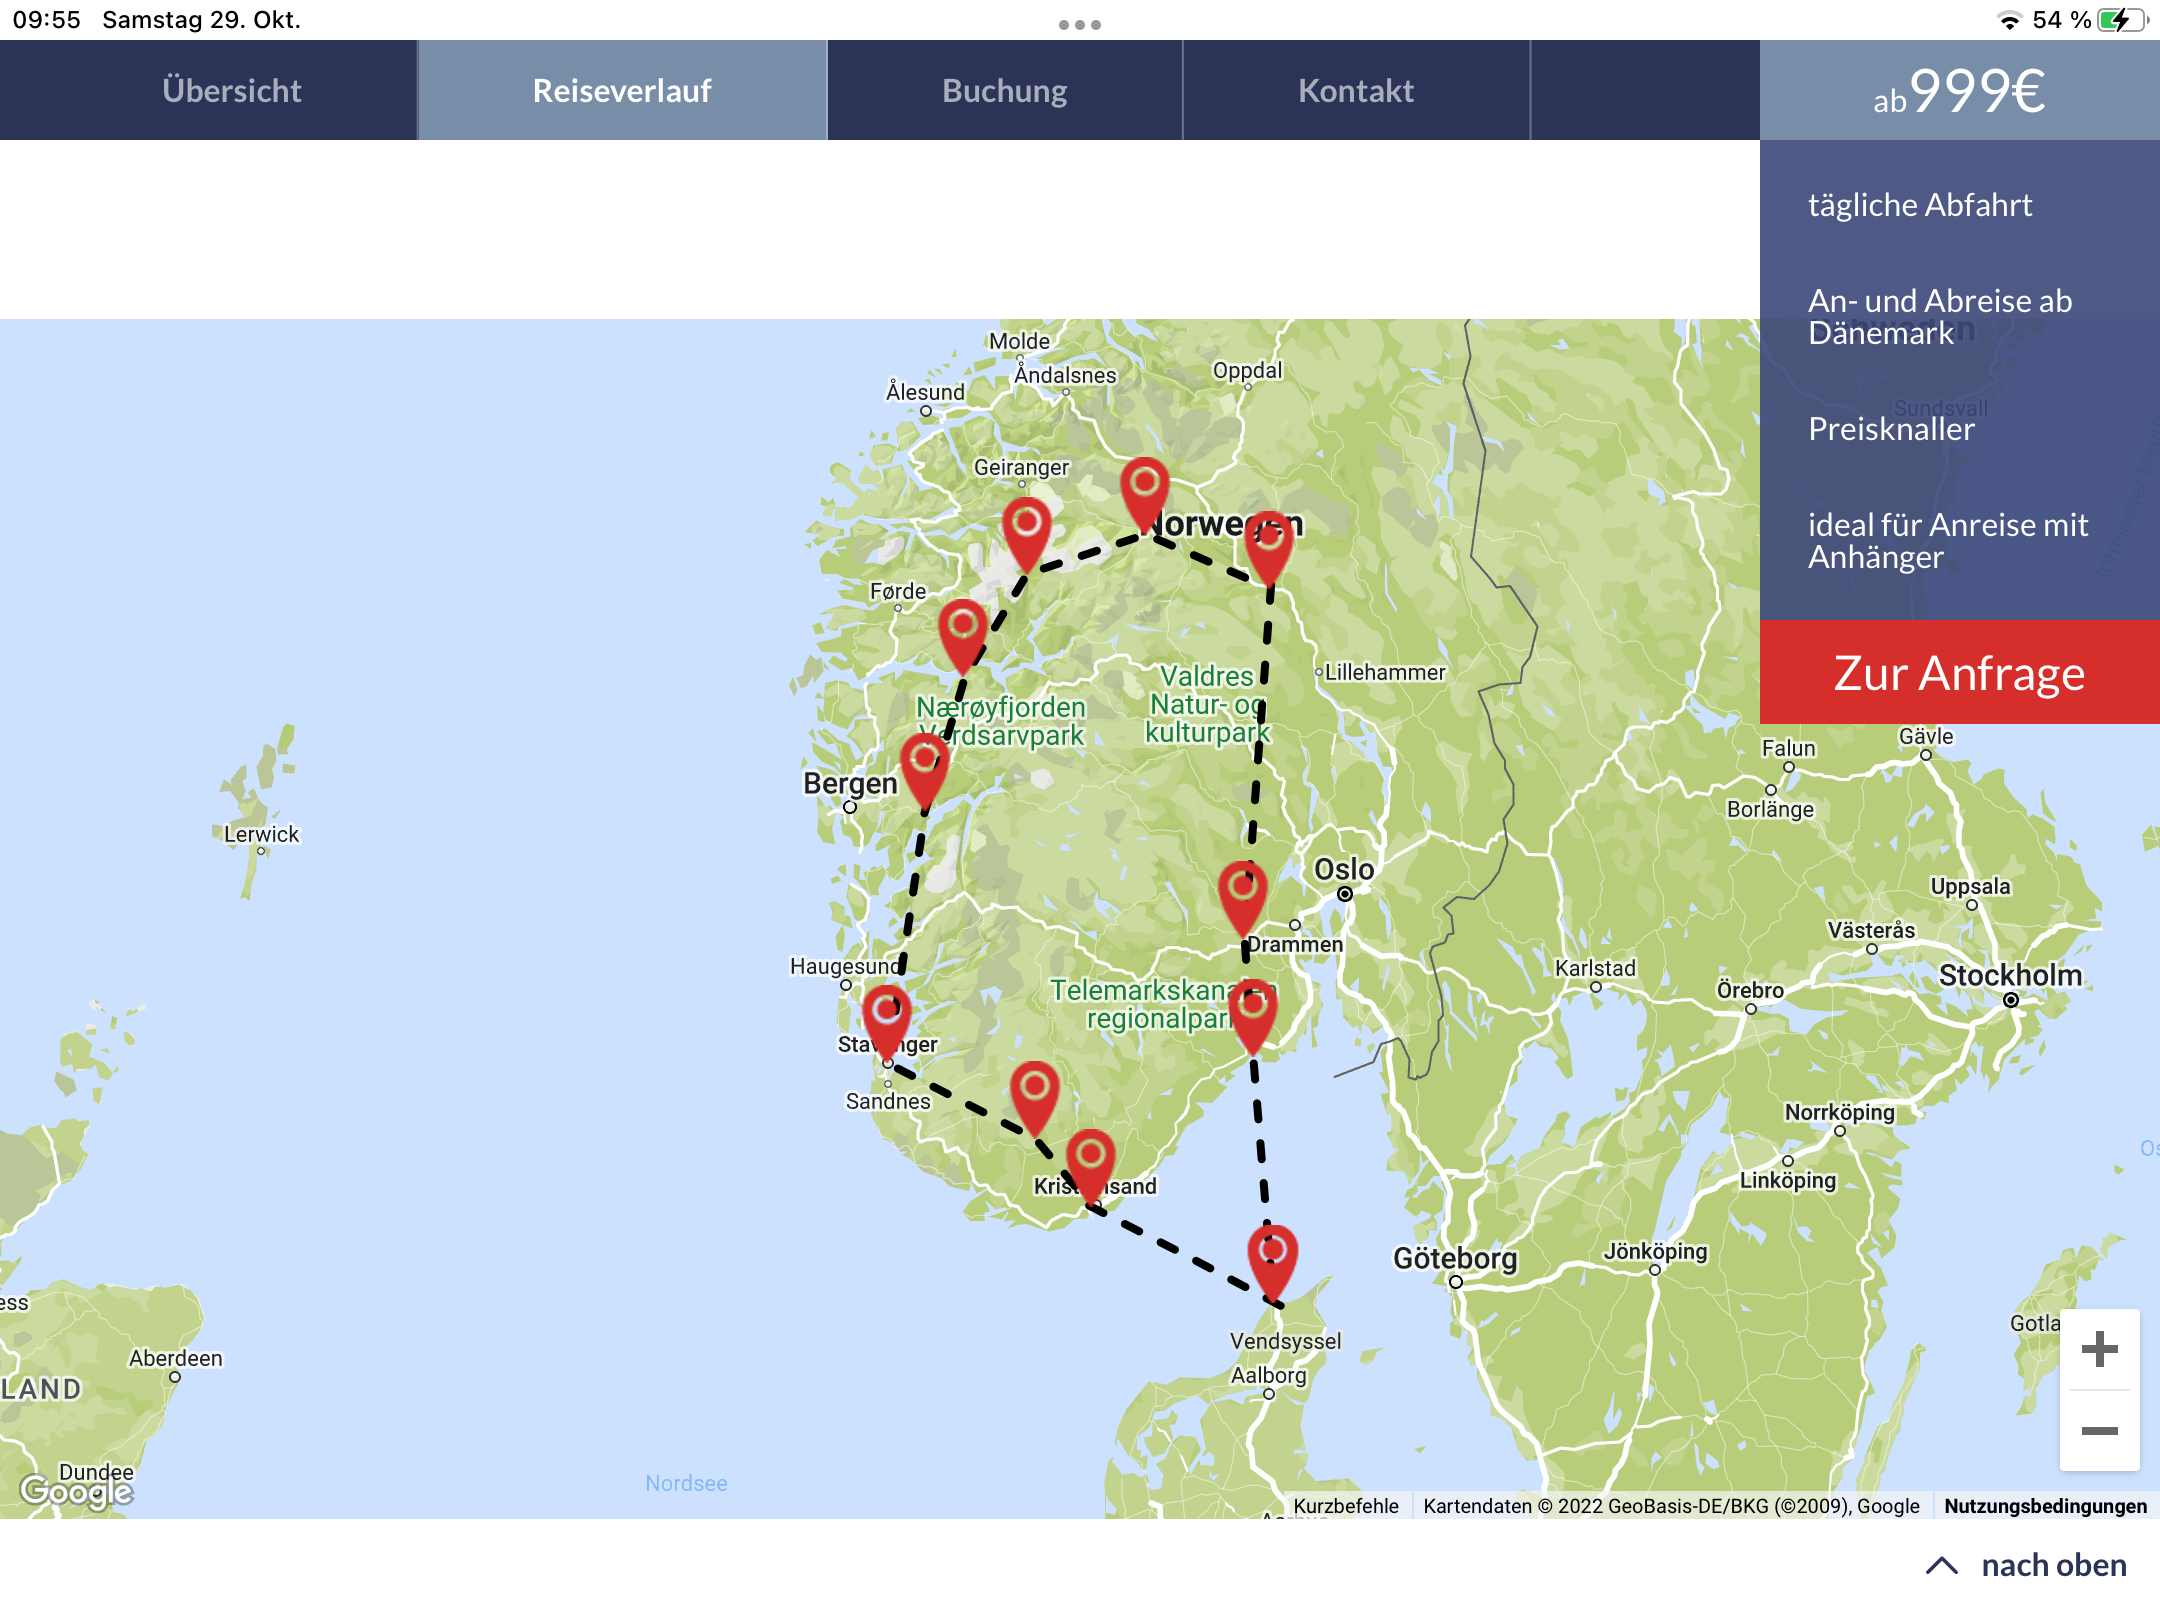The image size is (2160, 1620).
Task: Click the ab 999€ price box
Action: click(x=1960, y=91)
